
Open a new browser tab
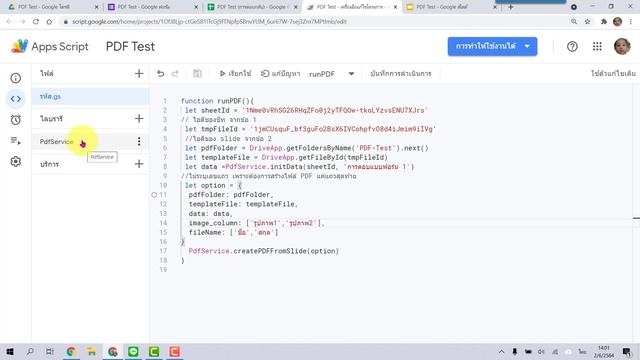(x=511, y=7)
